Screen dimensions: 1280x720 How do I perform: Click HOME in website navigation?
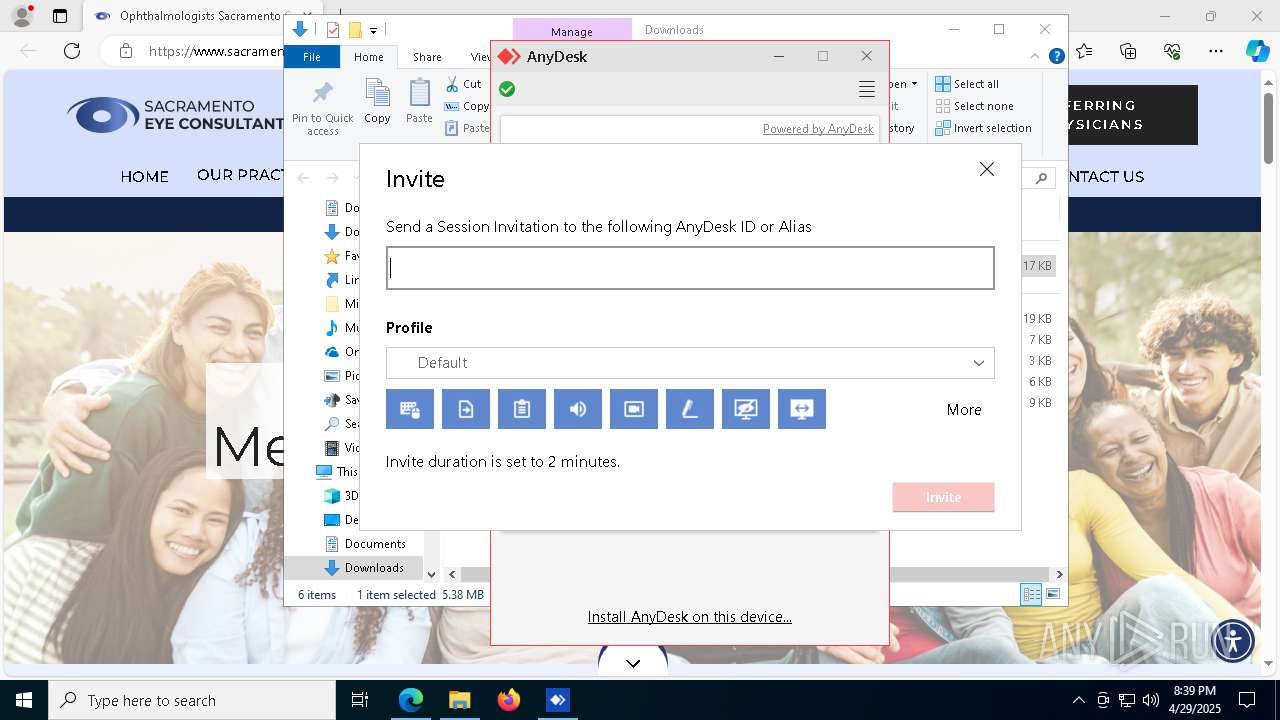(x=145, y=177)
